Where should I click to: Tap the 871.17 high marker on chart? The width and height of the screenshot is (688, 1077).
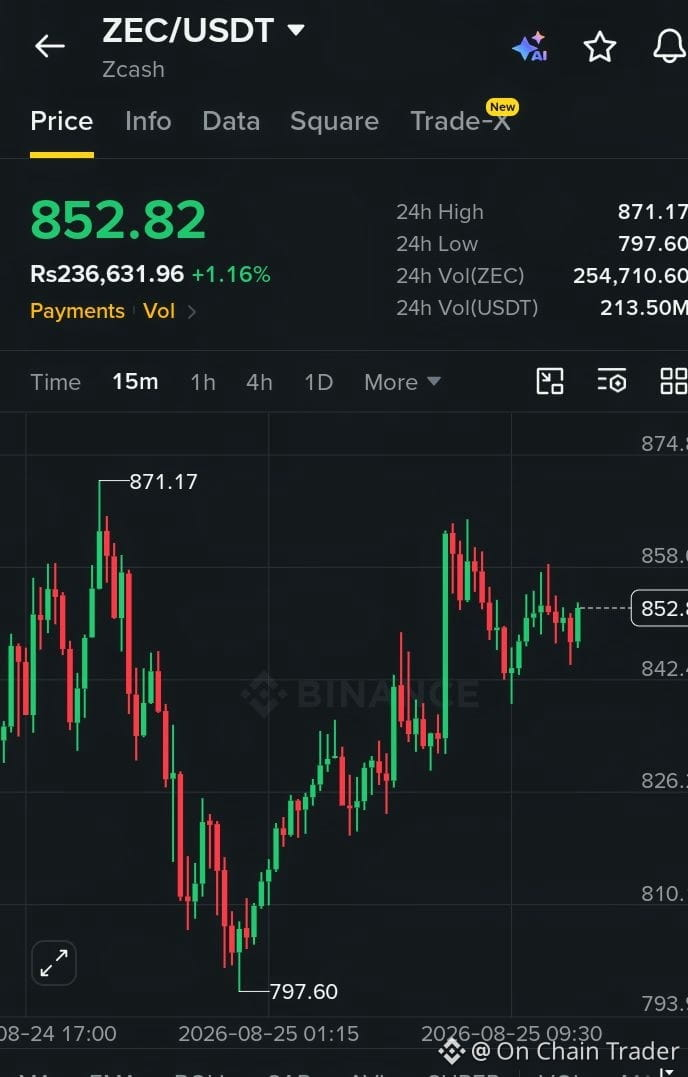(x=163, y=481)
